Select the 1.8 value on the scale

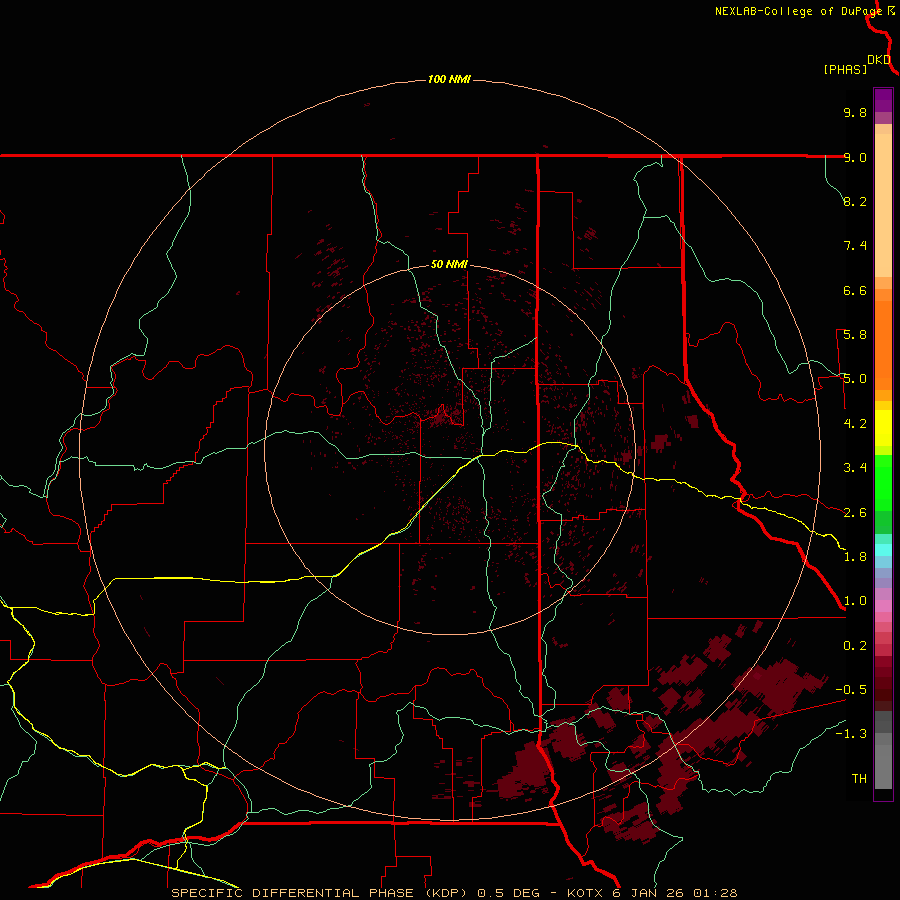tap(855, 557)
